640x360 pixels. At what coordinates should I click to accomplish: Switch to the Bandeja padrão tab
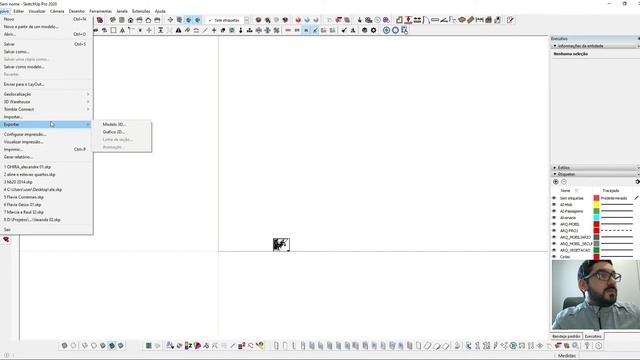pyautogui.click(x=566, y=336)
